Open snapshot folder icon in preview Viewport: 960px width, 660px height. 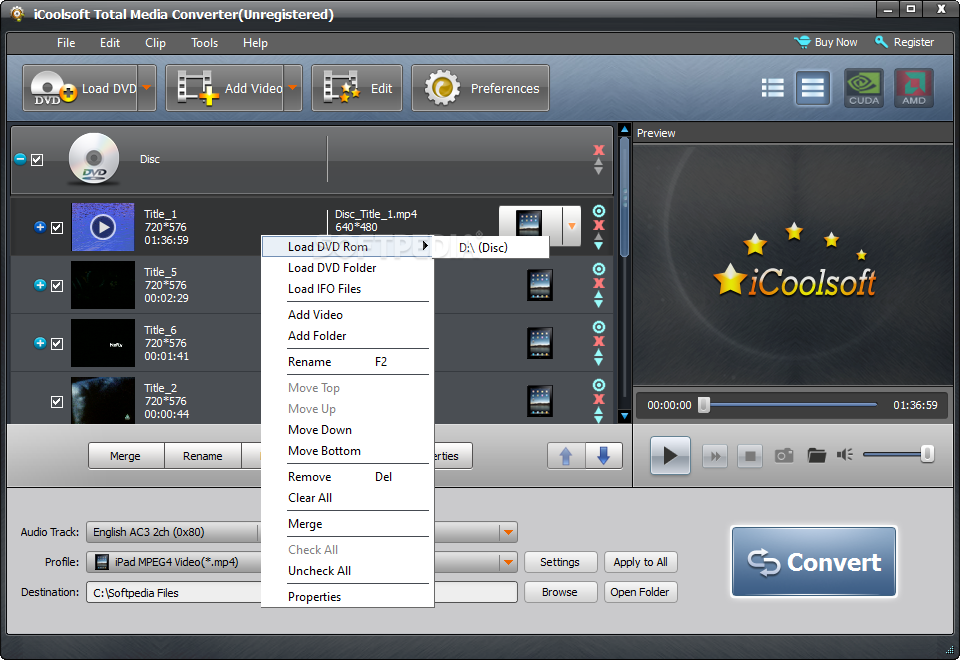point(816,456)
